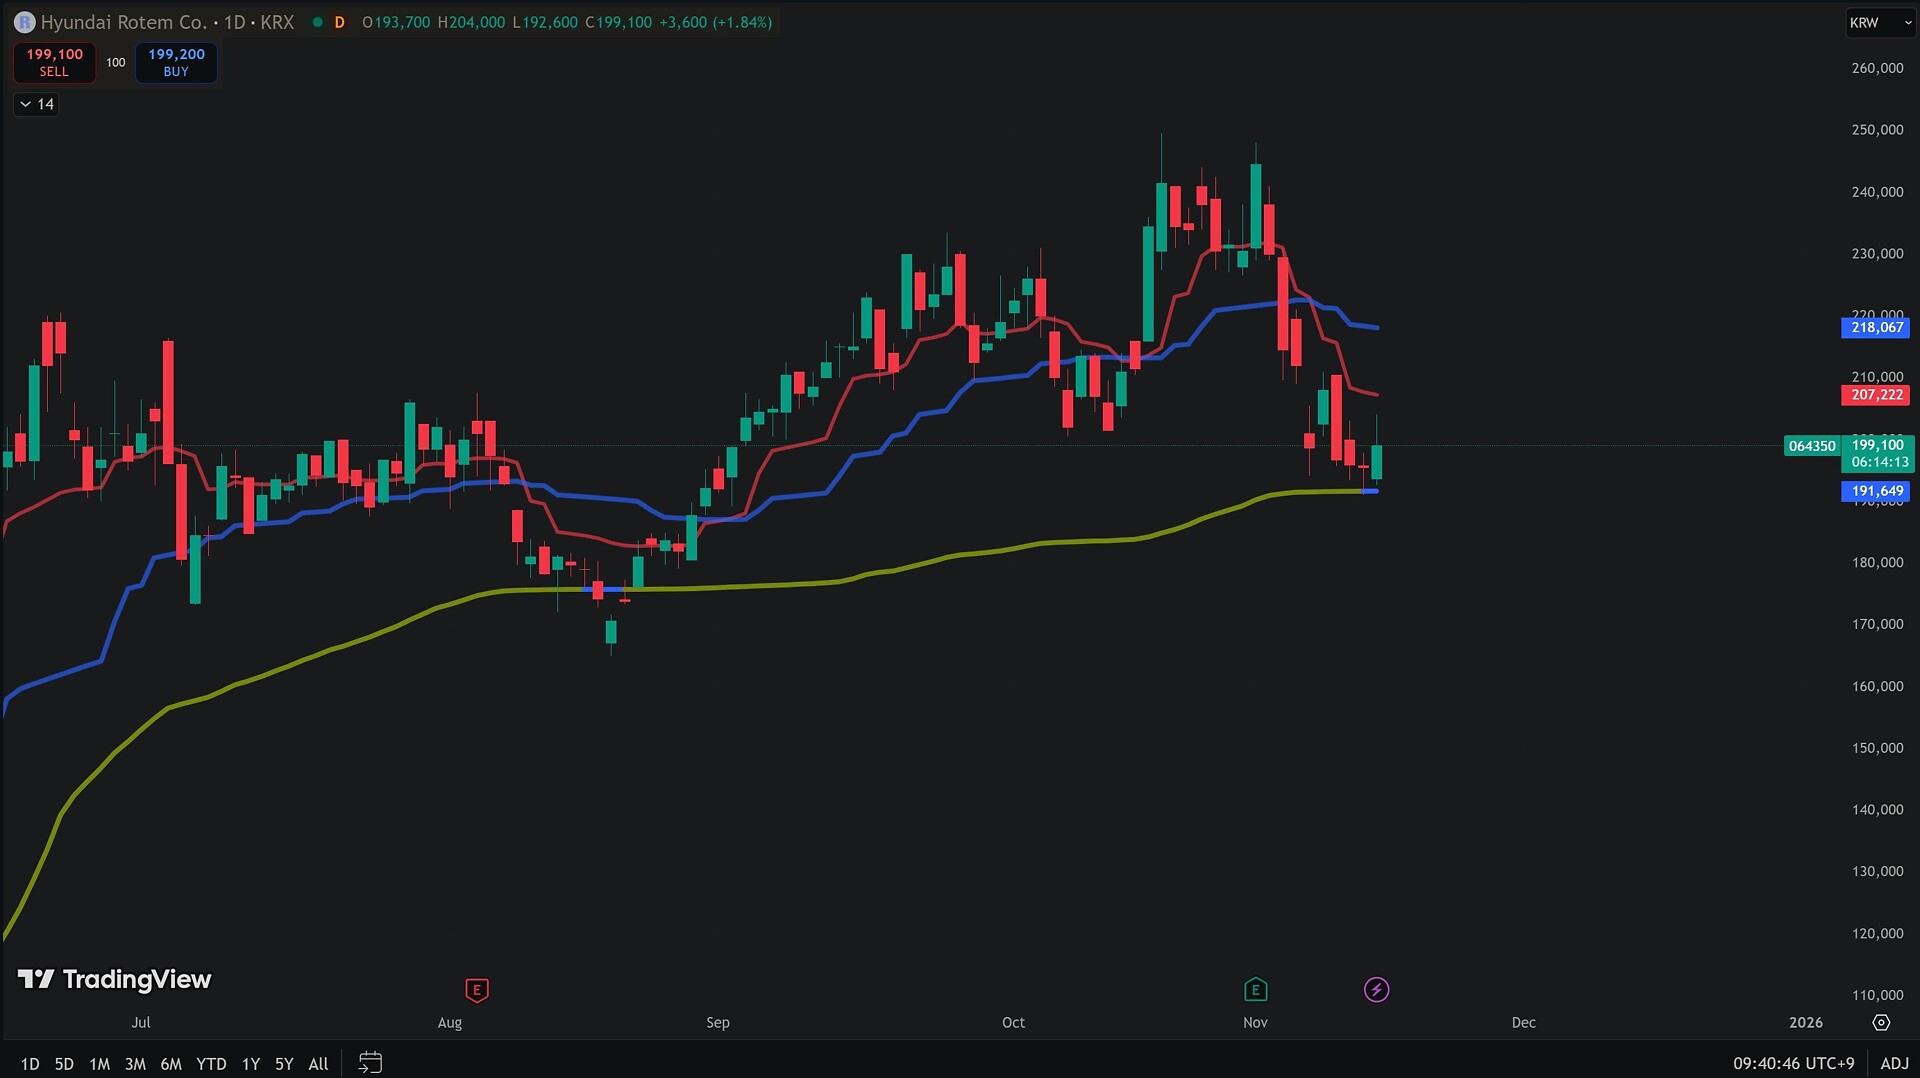
Task: Click the Dec label on time axis
Action: pos(1524,1022)
